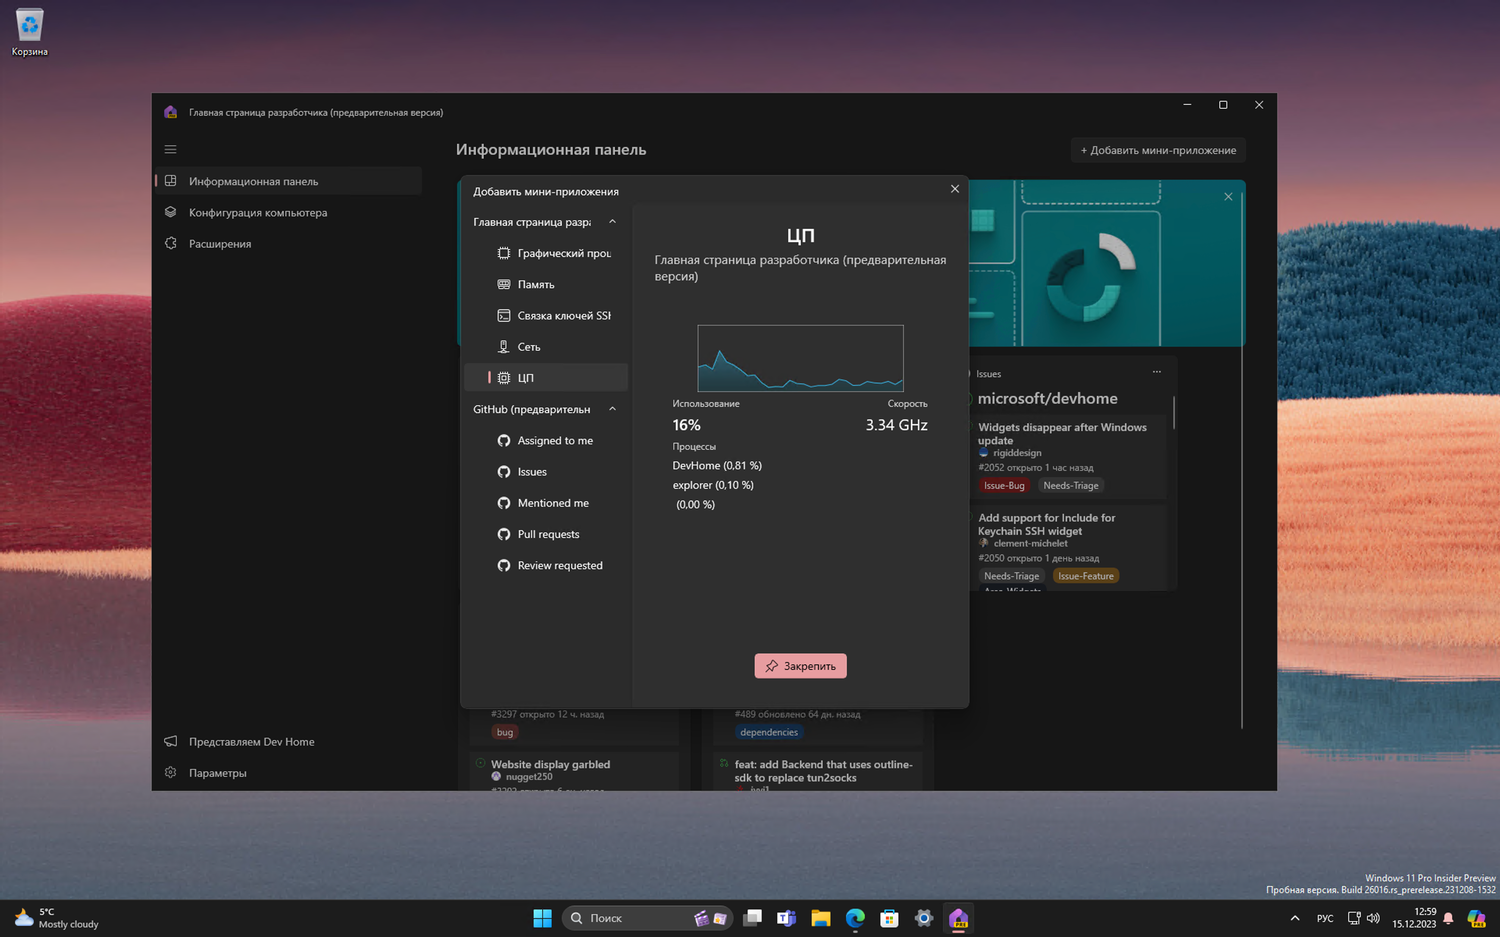Open issue Widgets disappear after Windows update
The height and width of the screenshot is (937, 1500).
click(1062, 433)
